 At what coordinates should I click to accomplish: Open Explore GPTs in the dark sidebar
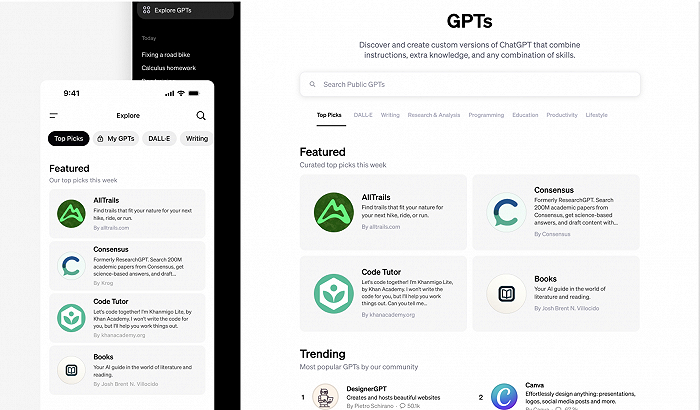[185, 10]
